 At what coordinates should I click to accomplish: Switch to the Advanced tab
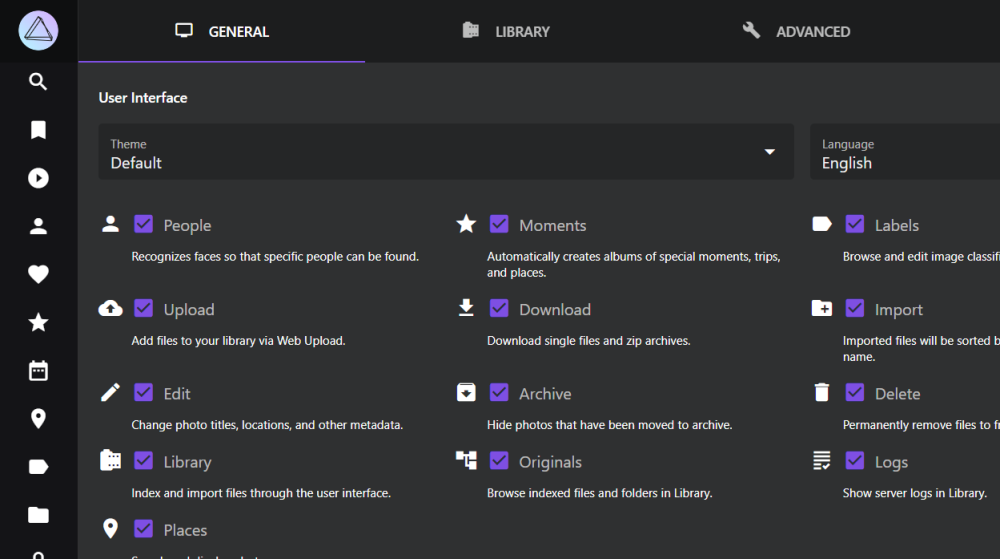[796, 31]
